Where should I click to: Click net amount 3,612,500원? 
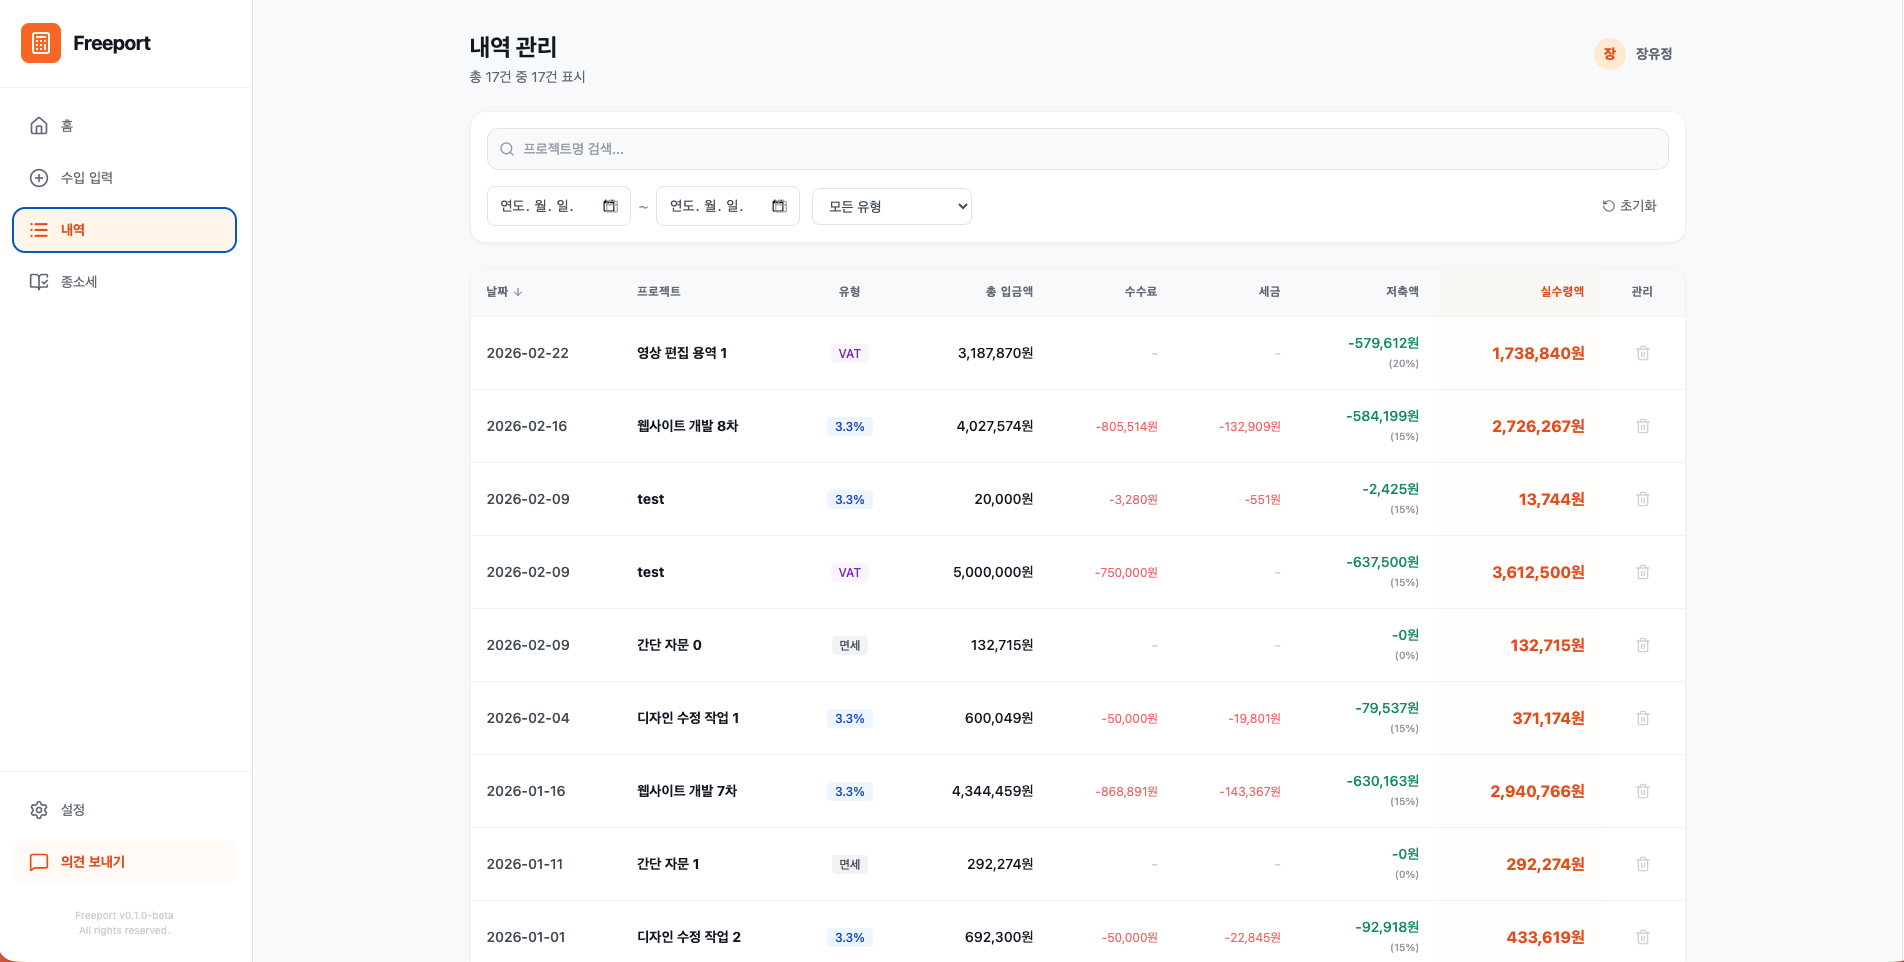1538,573
